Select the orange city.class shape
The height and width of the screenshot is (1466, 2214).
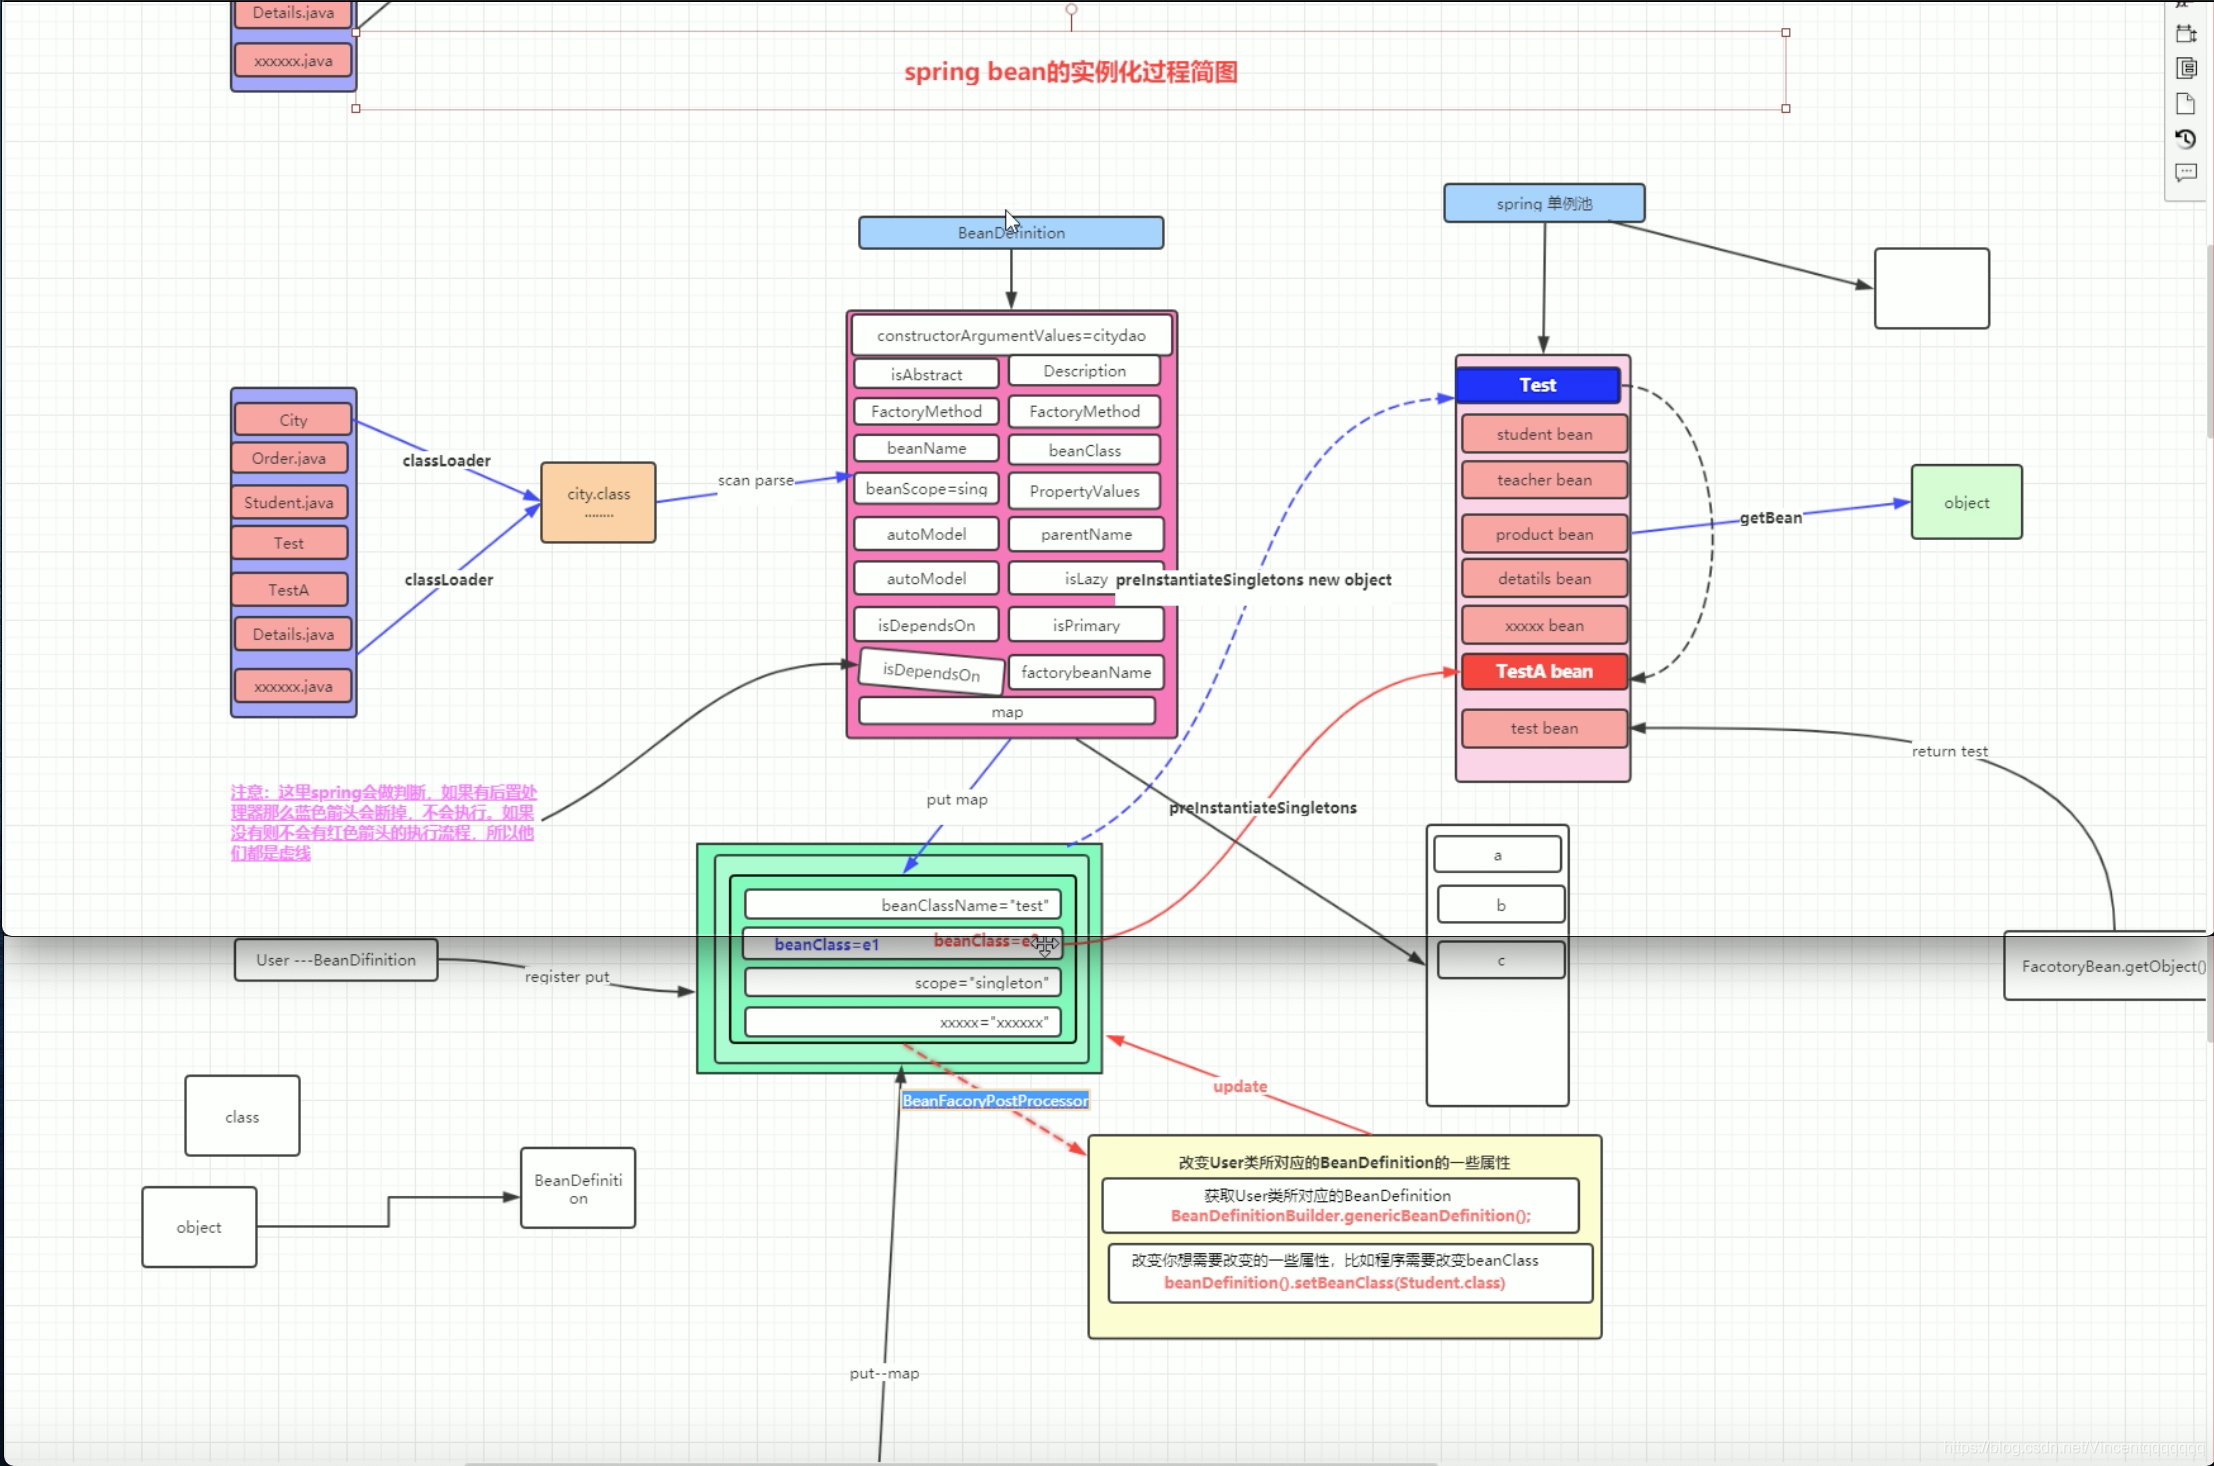point(598,502)
